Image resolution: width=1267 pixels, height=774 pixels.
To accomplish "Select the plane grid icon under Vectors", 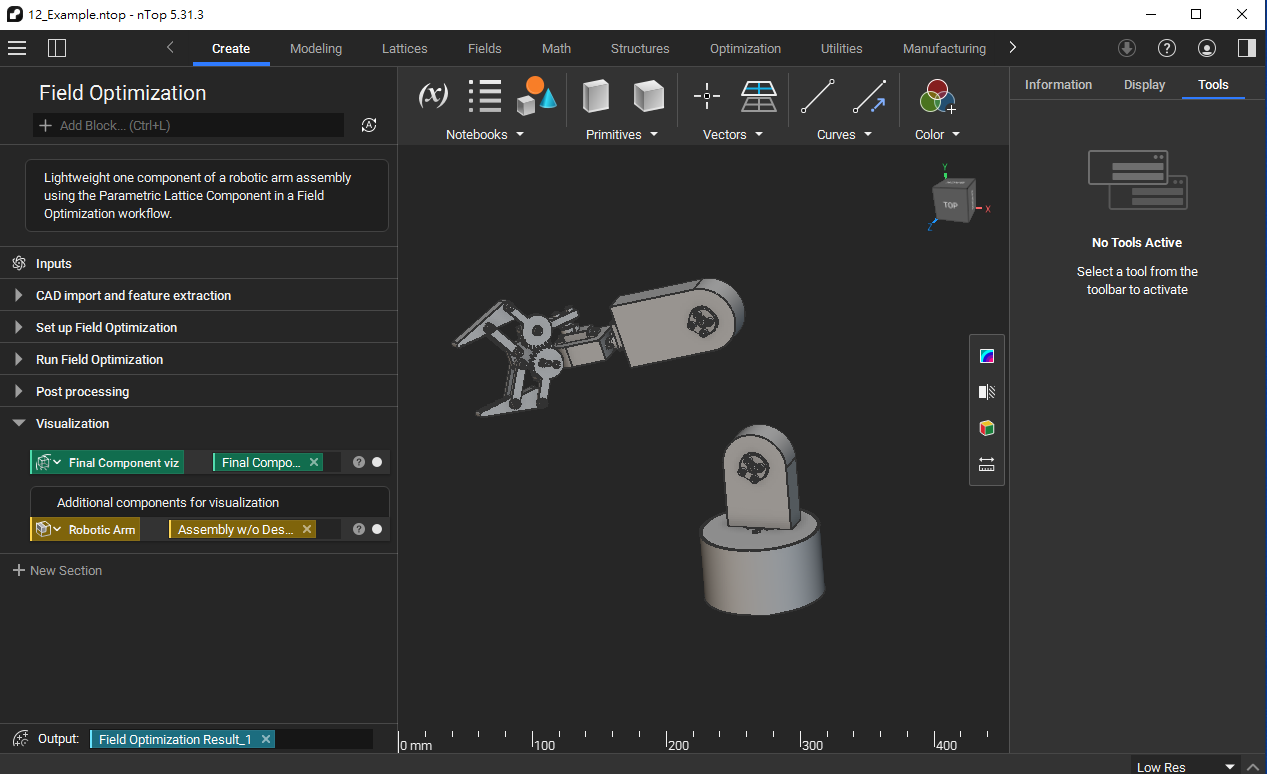I will click(758, 96).
